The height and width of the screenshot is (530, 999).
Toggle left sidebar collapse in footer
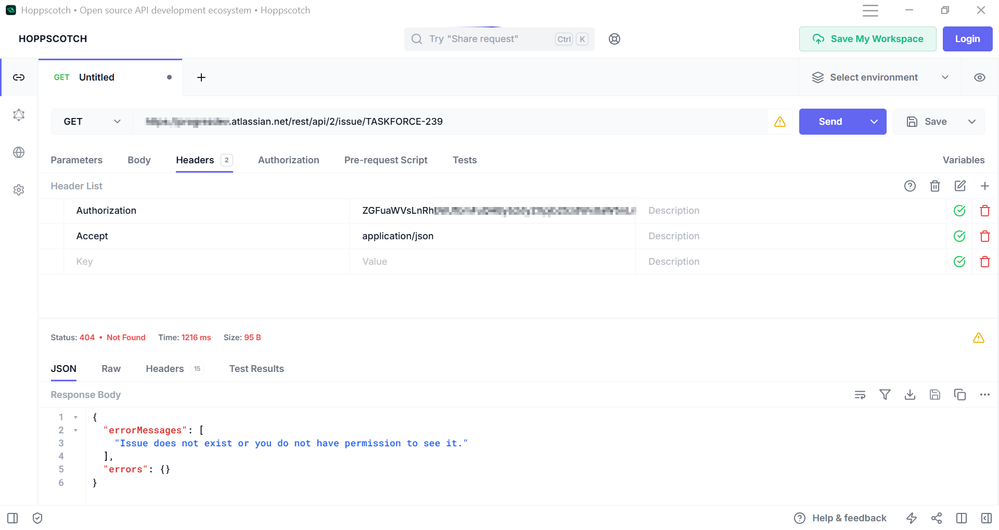coord(13,518)
